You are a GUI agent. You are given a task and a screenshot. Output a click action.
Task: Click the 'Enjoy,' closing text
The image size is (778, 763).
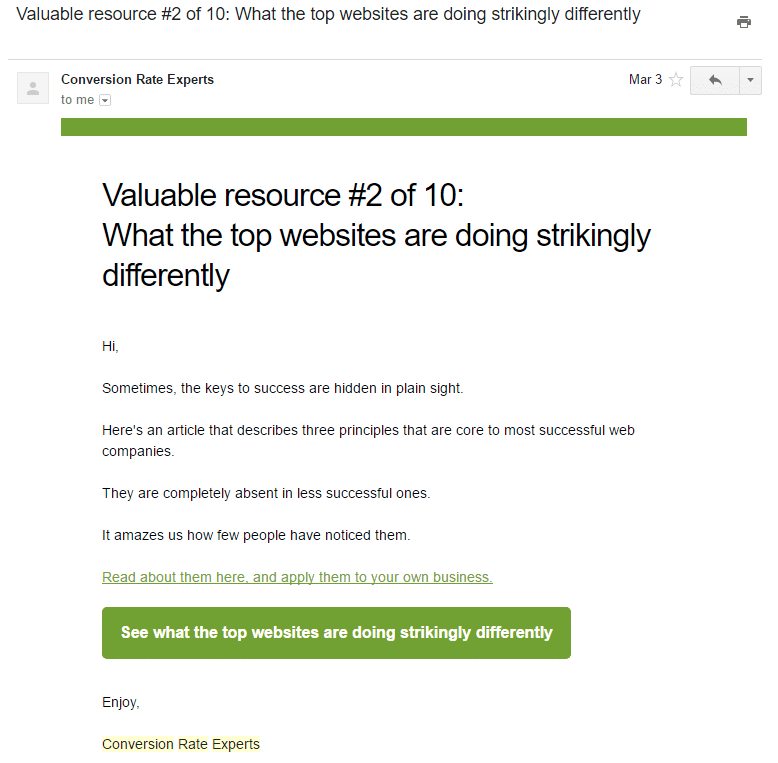(121, 702)
